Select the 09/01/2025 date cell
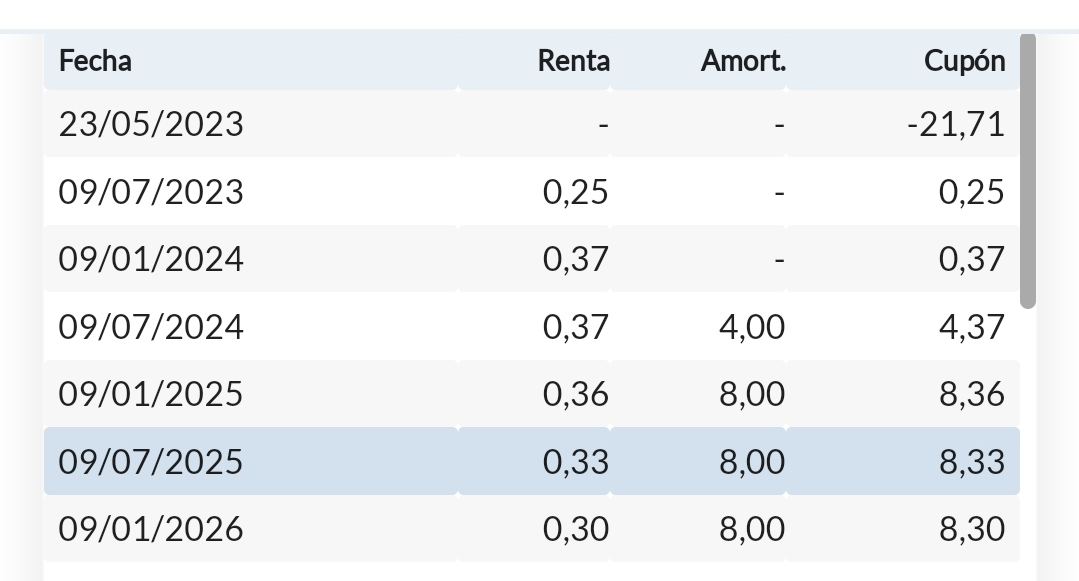The width and height of the screenshot is (1079, 581). coord(151,394)
